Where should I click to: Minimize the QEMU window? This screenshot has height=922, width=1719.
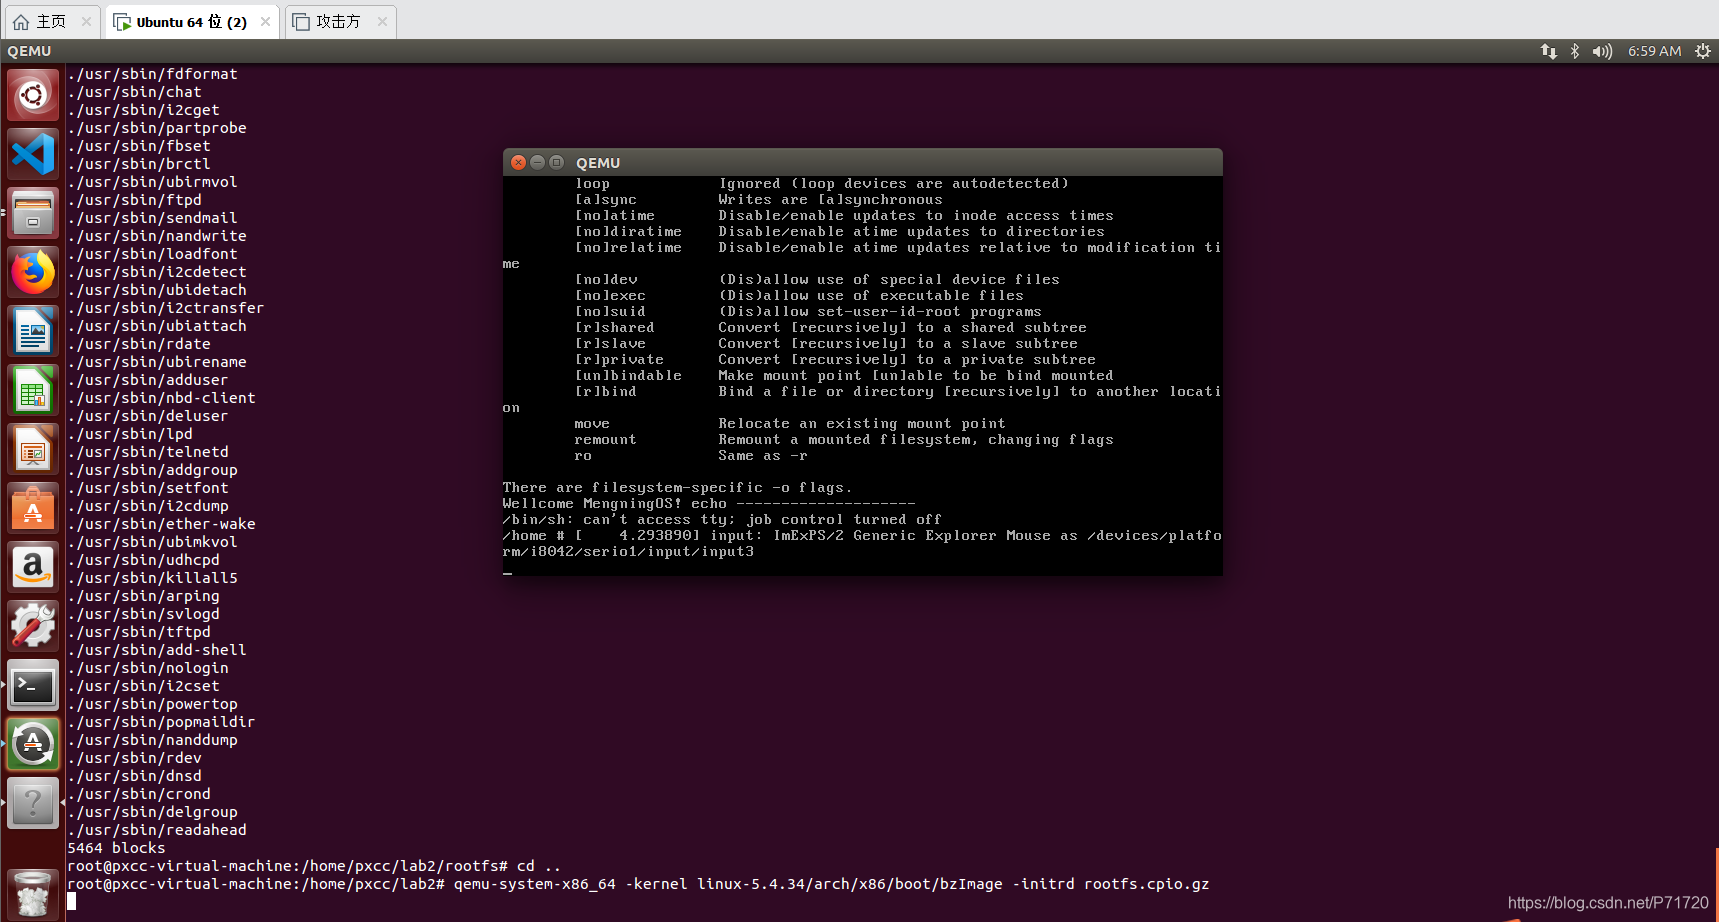[537, 162]
